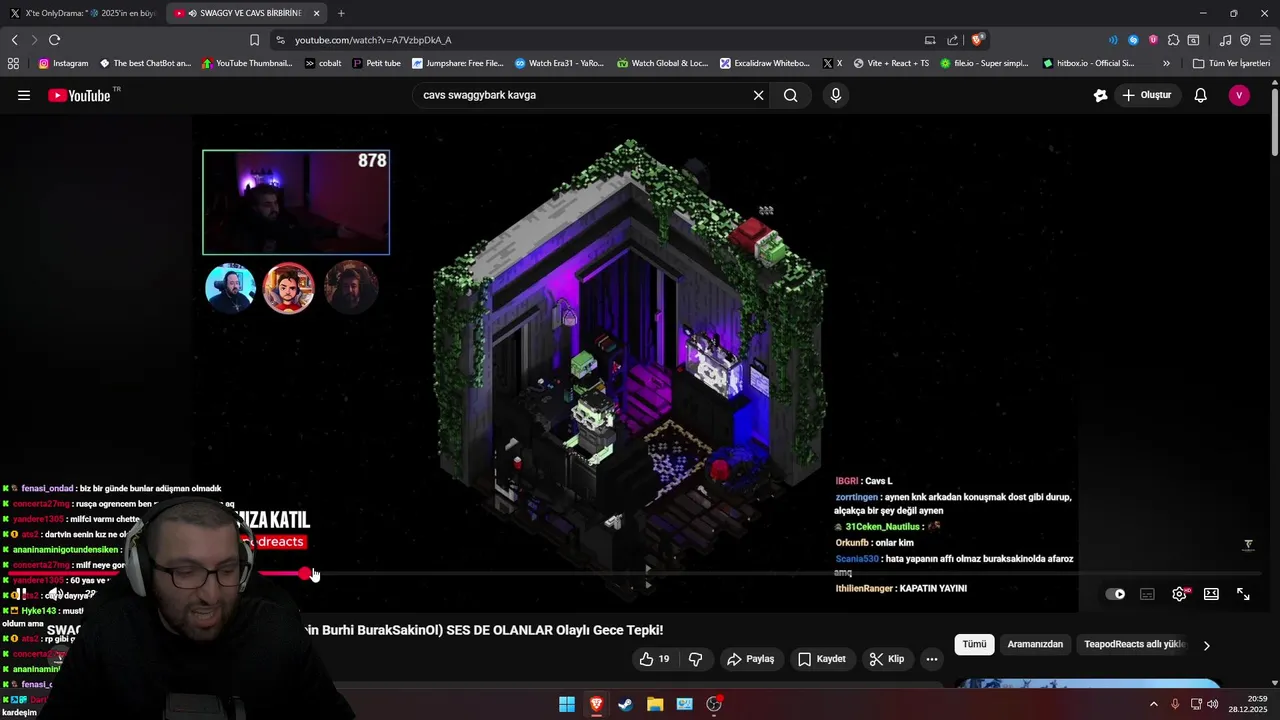The width and height of the screenshot is (1280, 720).
Task: Open Brave VPN shield icon
Action: point(1245,40)
